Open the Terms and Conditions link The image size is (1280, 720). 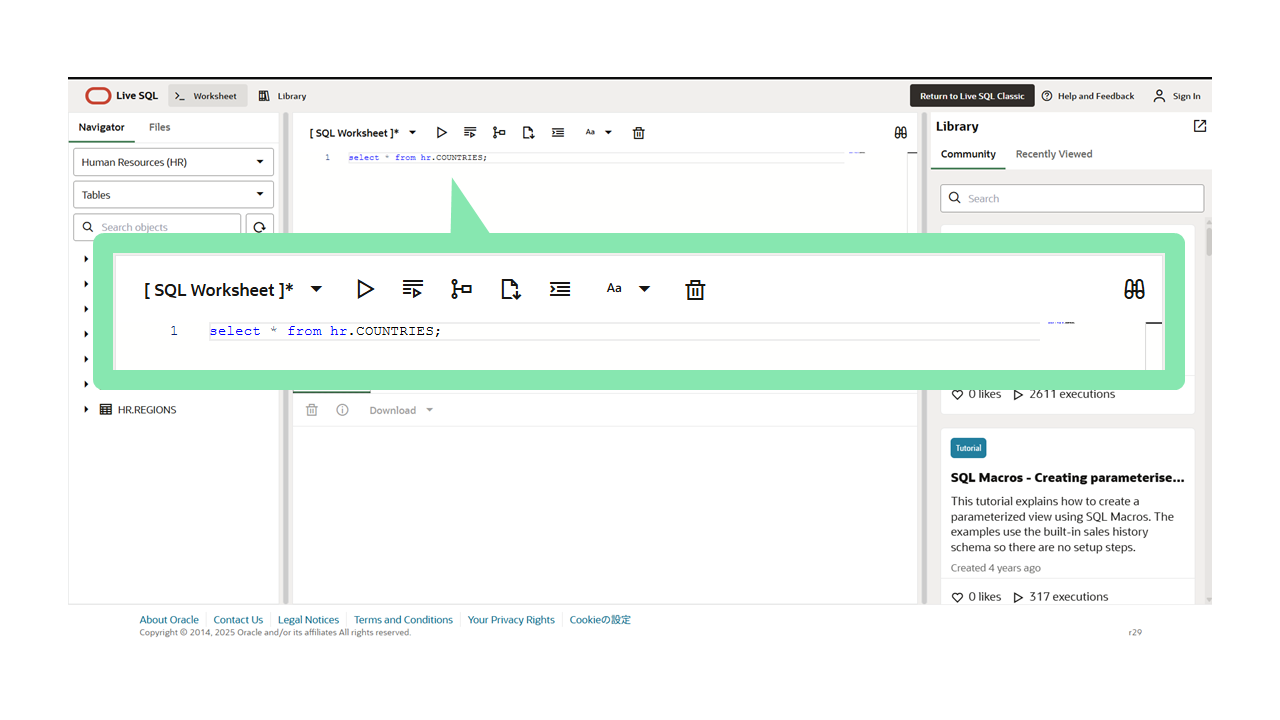tap(403, 620)
